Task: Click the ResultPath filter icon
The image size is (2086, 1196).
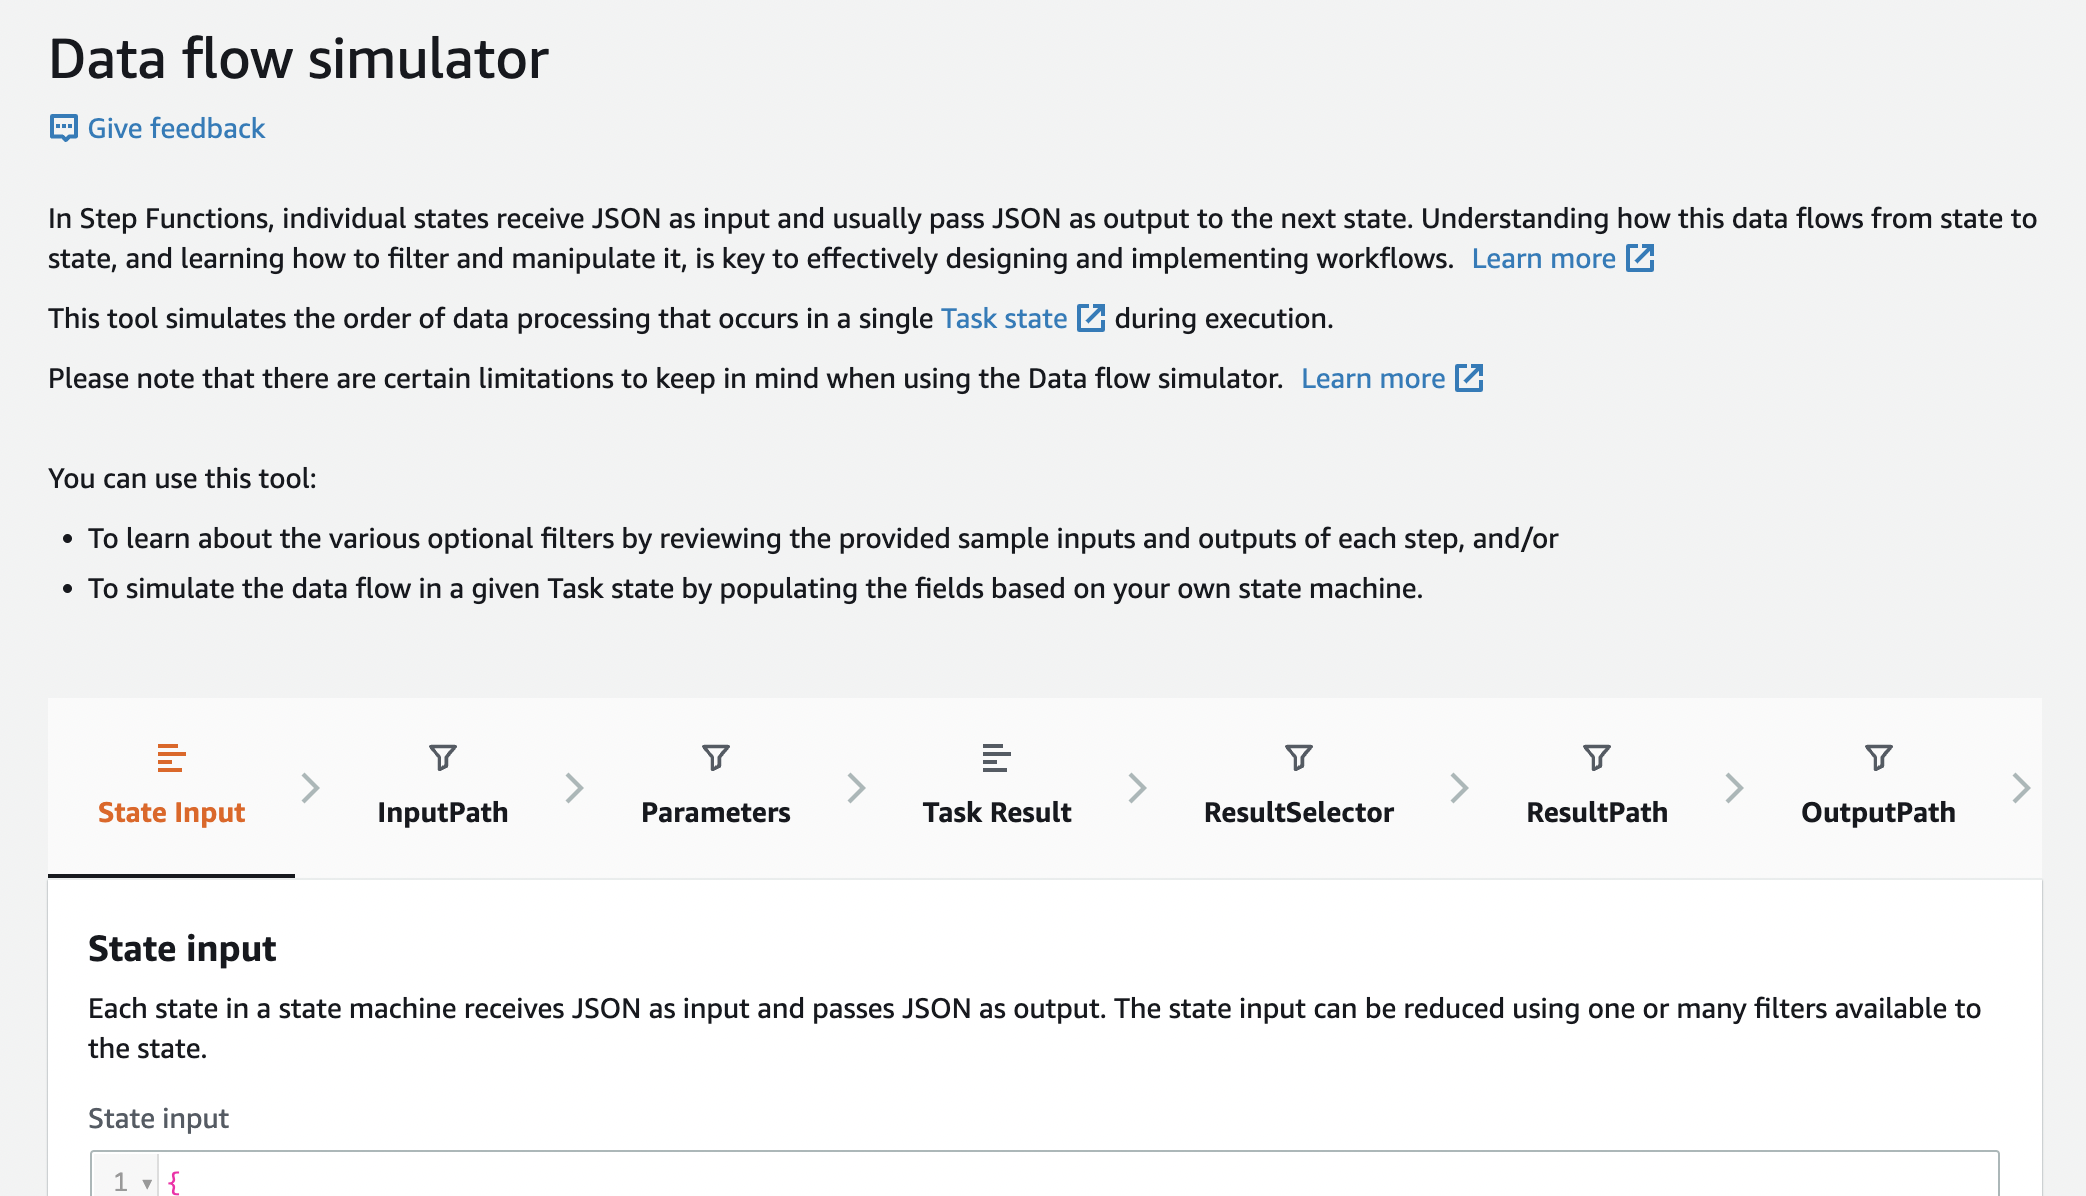Action: [x=1596, y=758]
